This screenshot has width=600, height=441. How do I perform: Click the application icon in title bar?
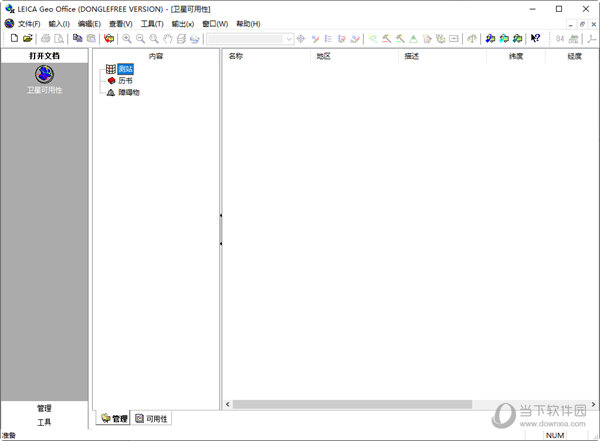(x=10, y=8)
